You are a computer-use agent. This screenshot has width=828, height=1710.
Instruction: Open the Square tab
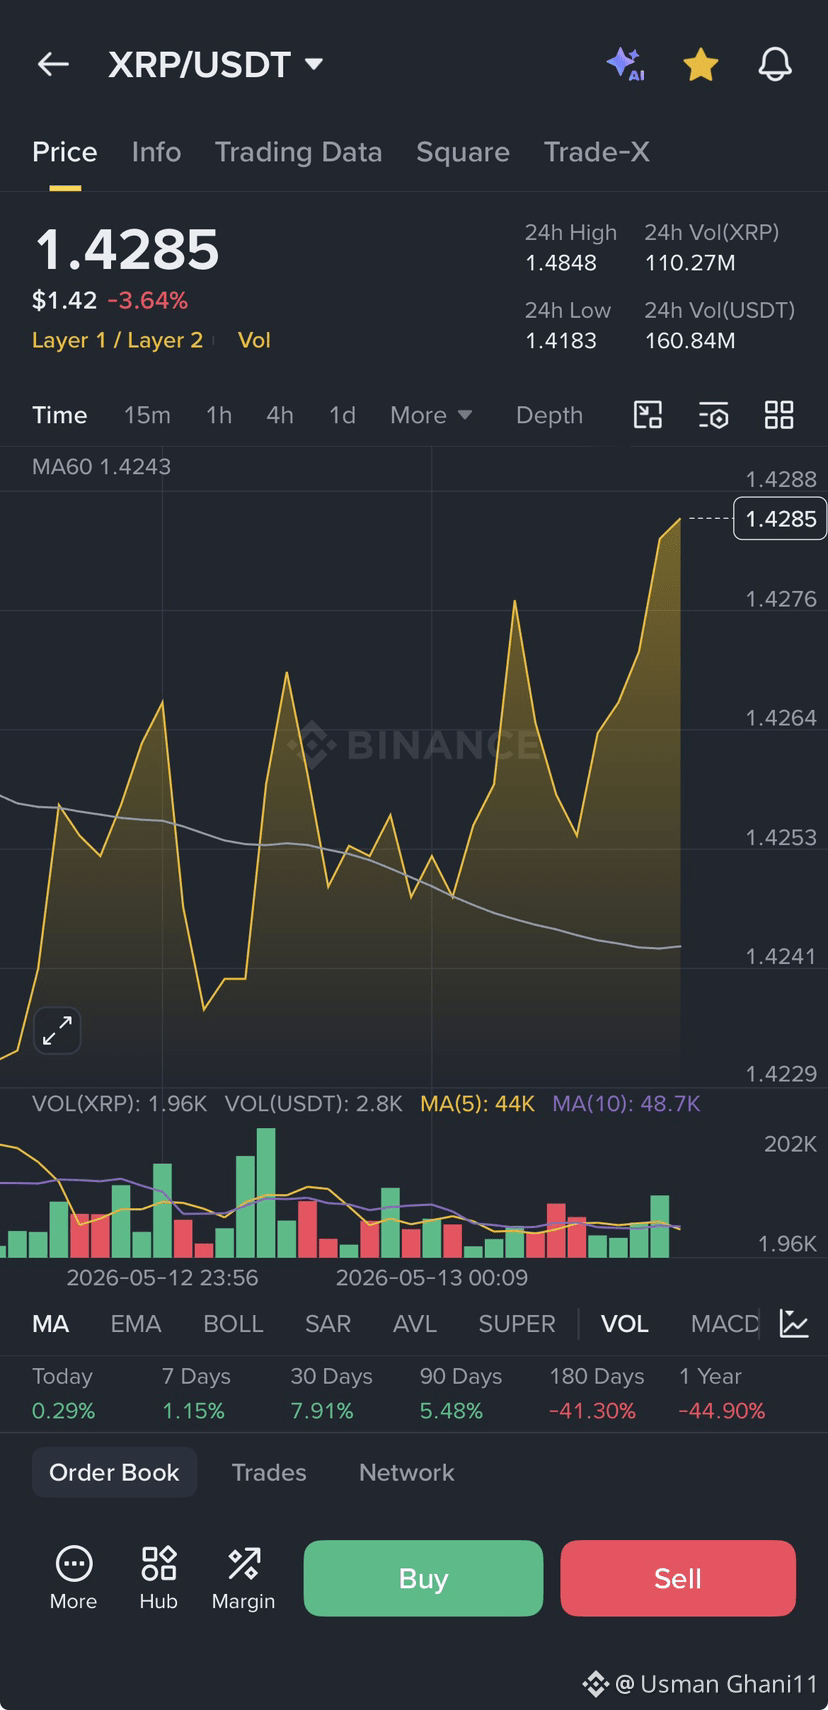(x=463, y=152)
